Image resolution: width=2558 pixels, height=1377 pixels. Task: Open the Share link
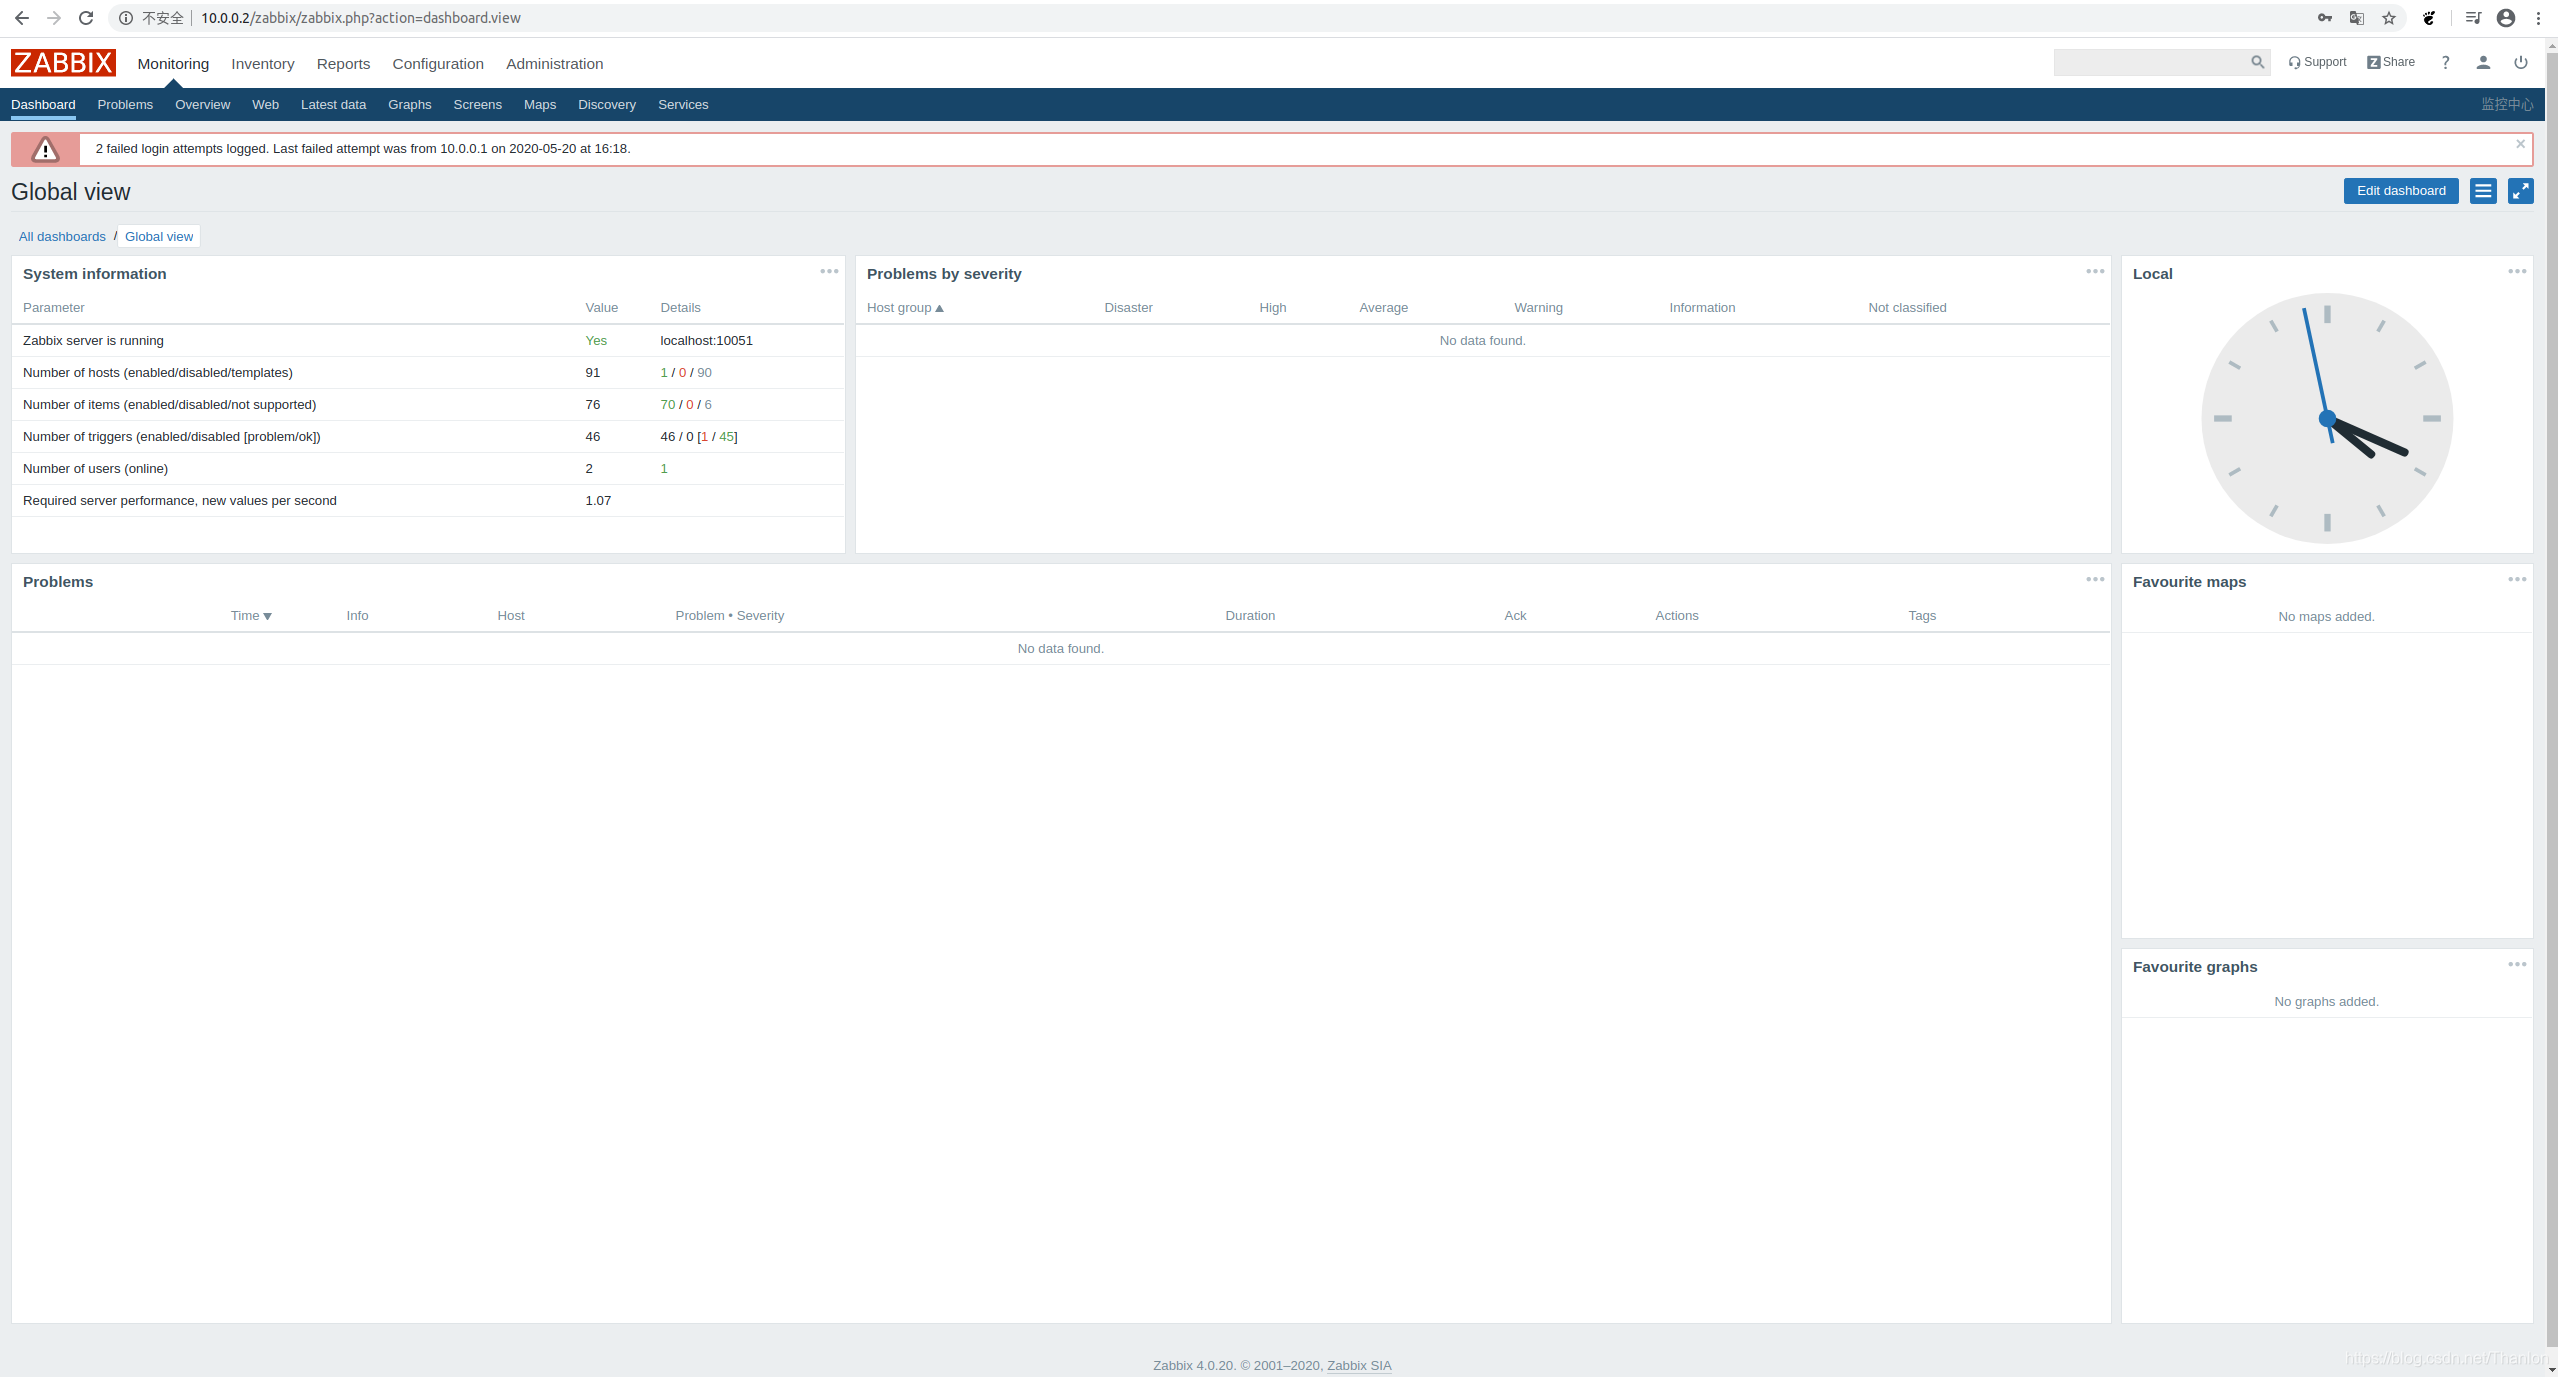tap(2391, 62)
